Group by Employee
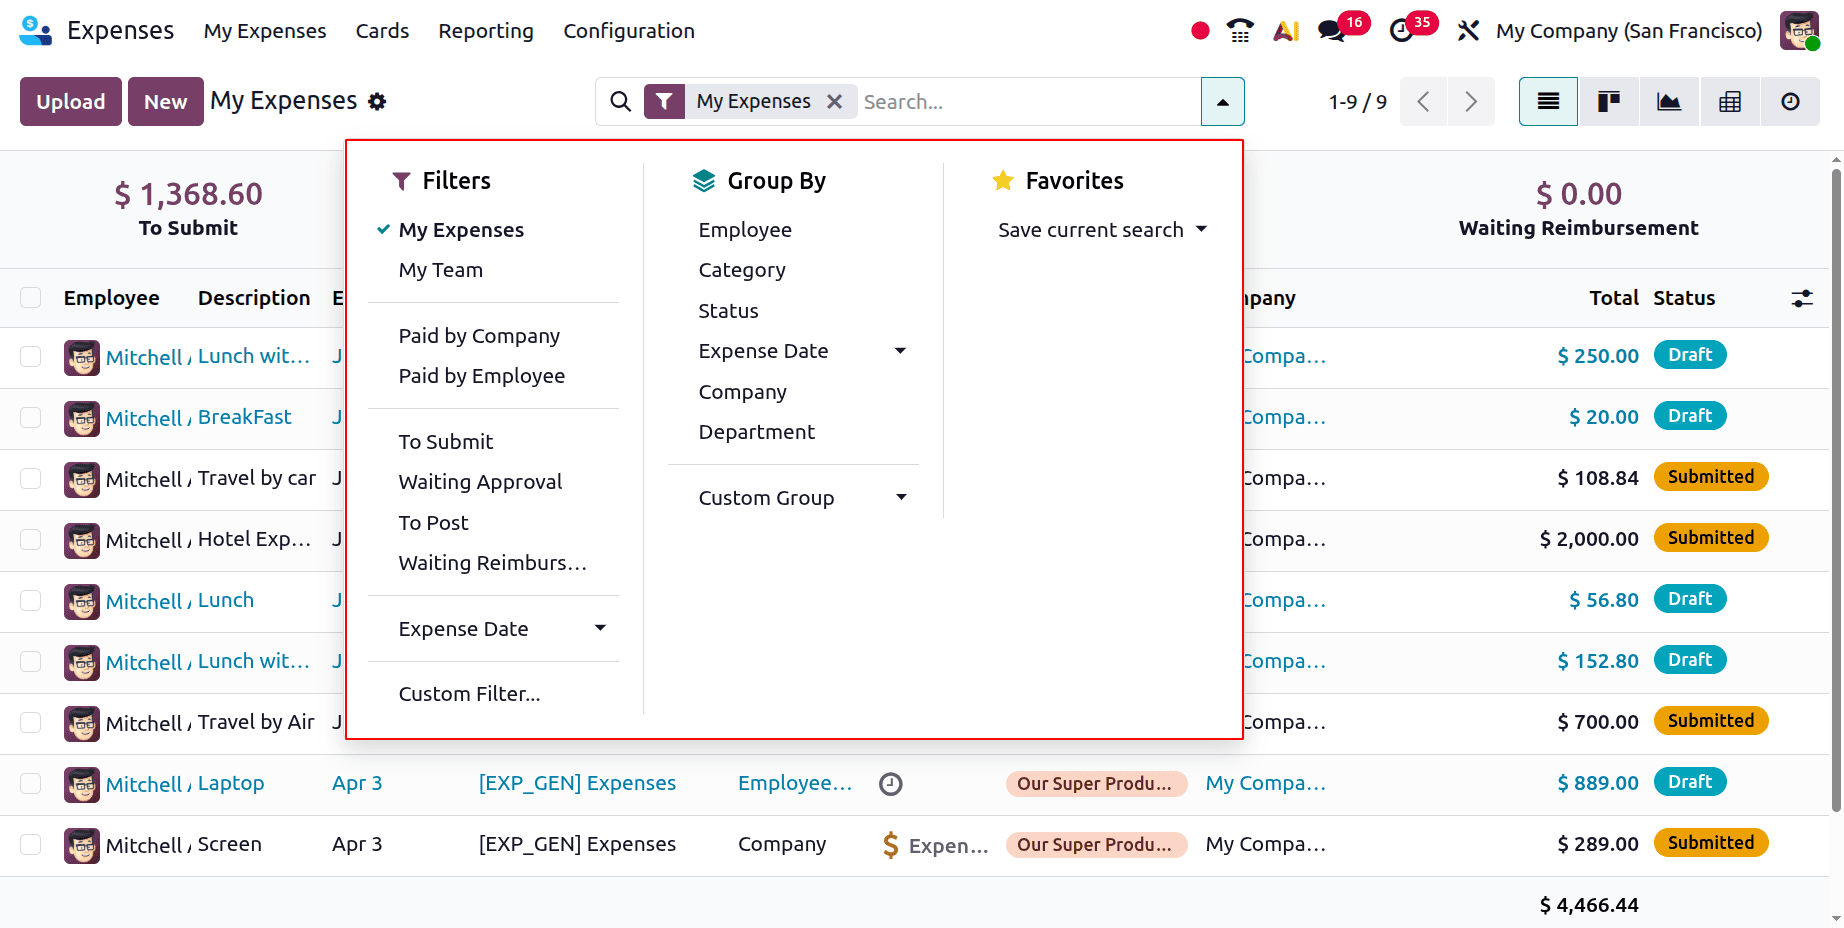 click(745, 230)
